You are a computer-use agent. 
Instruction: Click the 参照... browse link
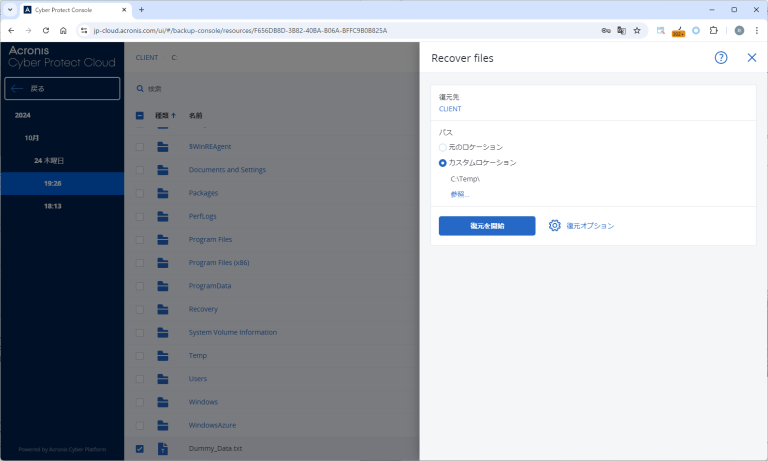(460, 194)
